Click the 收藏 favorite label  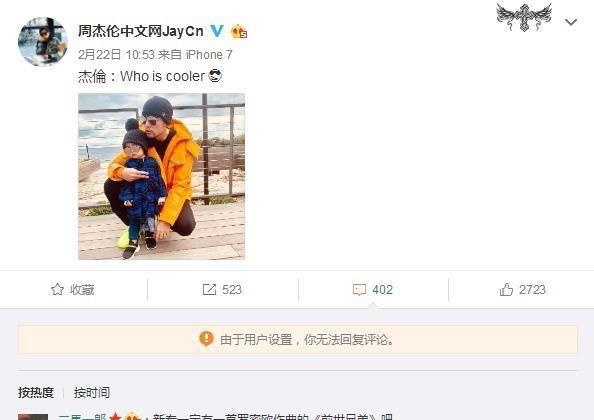(x=82, y=290)
